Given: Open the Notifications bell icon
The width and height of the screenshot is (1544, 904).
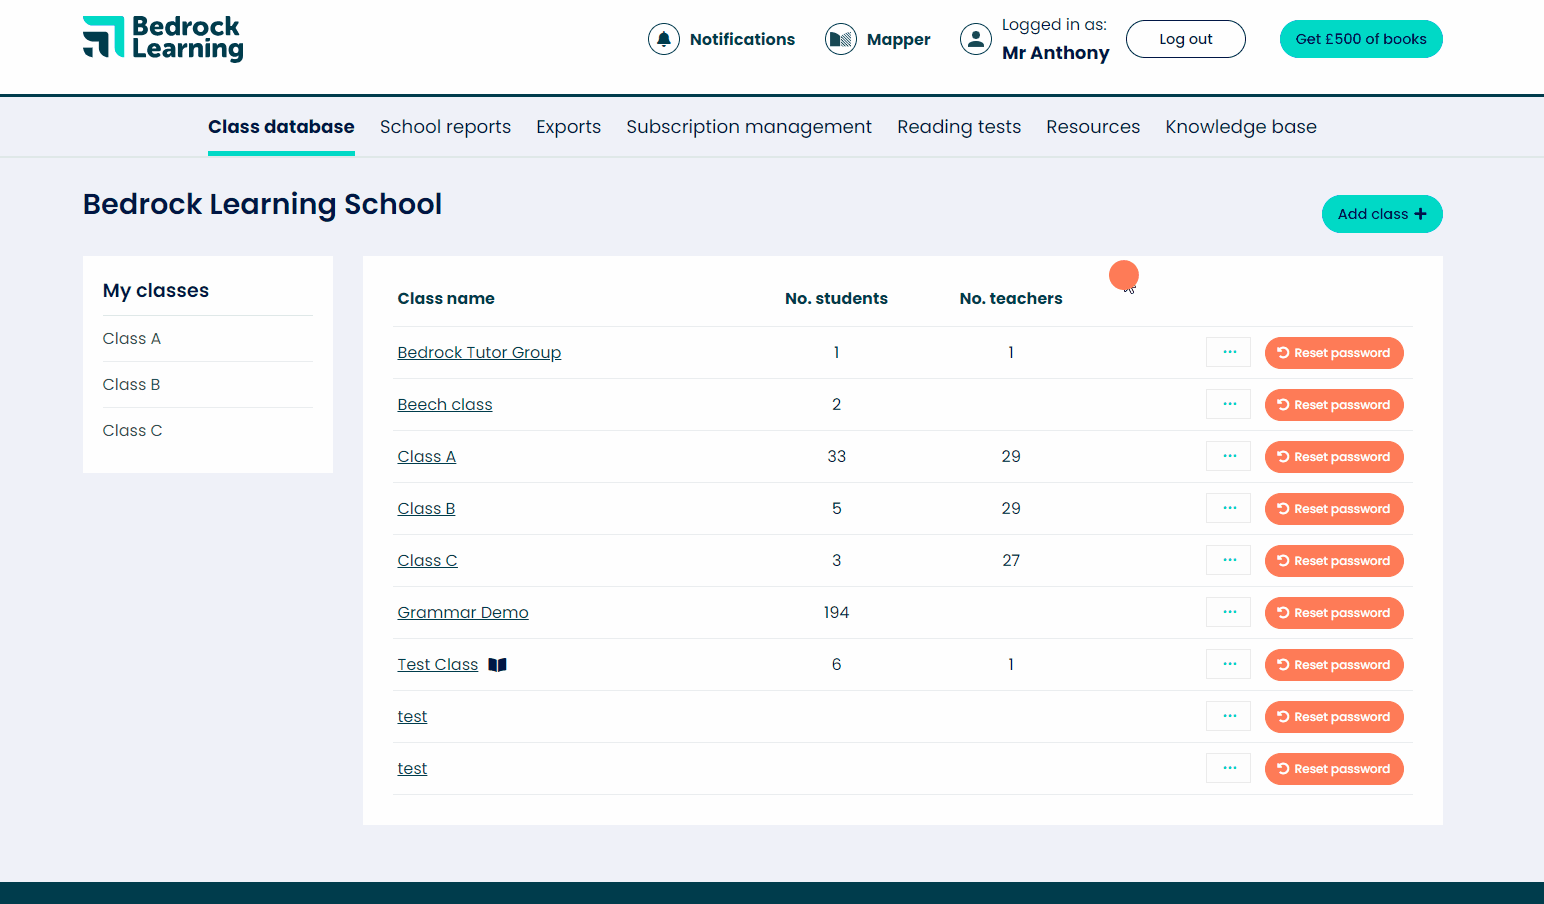Looking at the screenshot, I should [x=664, y=38].
